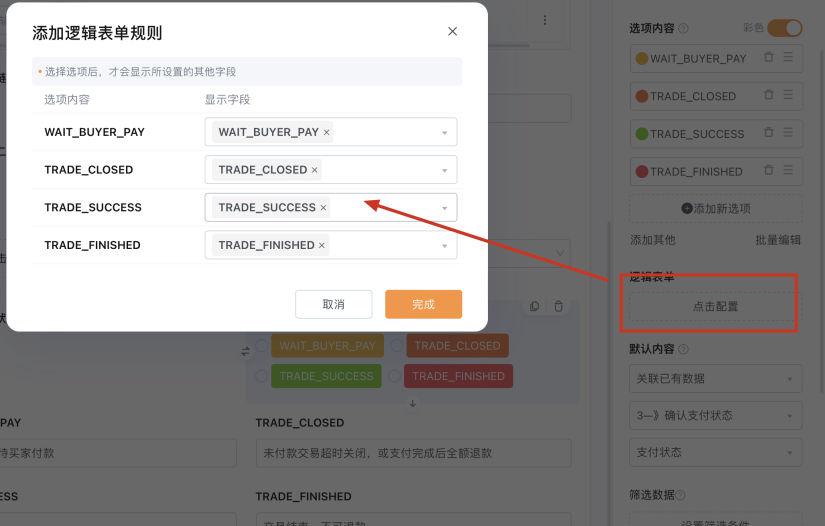Image resolution: width=825 pixels, height=526 pixels.
Task: Expand the 关联已有数据 dropdown
Action: (x=716, y=379)
